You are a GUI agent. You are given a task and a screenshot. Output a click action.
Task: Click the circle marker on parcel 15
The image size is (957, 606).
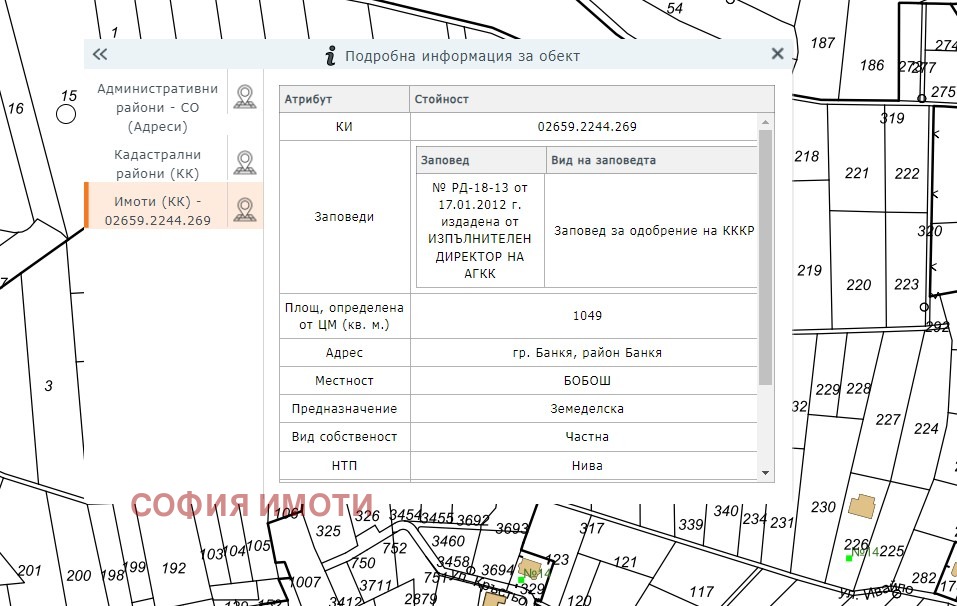66,113
